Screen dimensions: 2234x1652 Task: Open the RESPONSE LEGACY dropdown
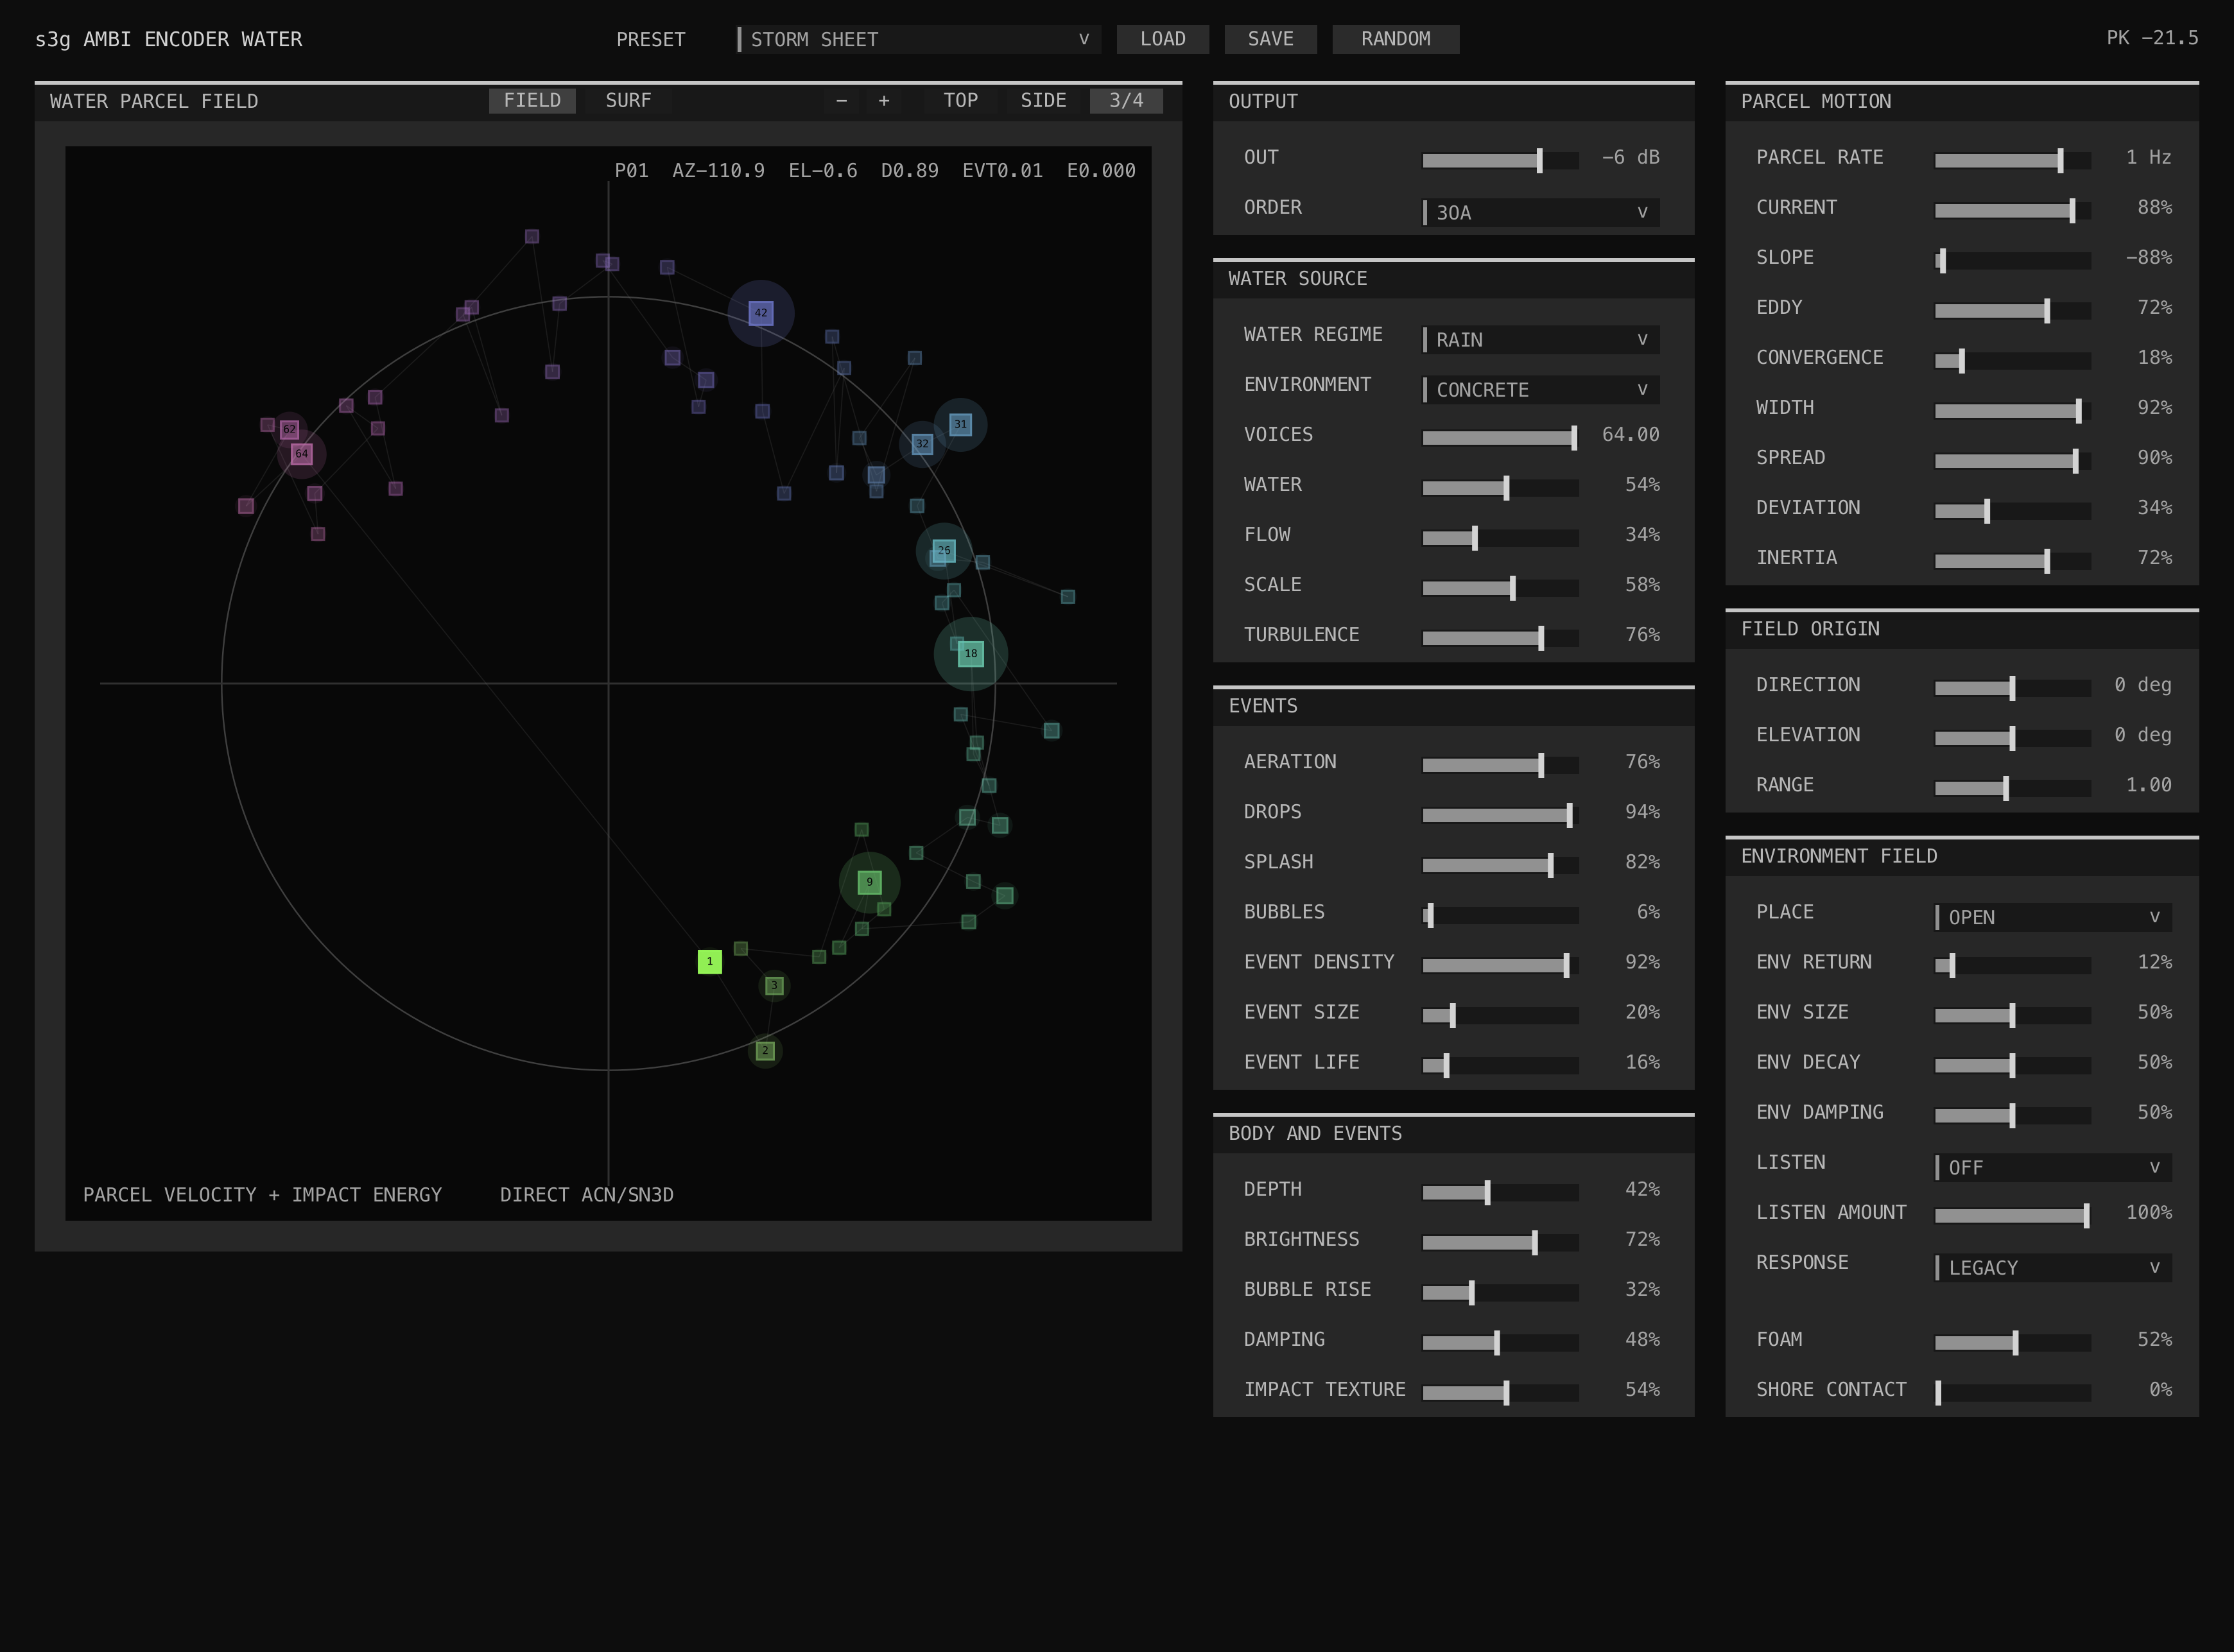pos(2053,1267)
